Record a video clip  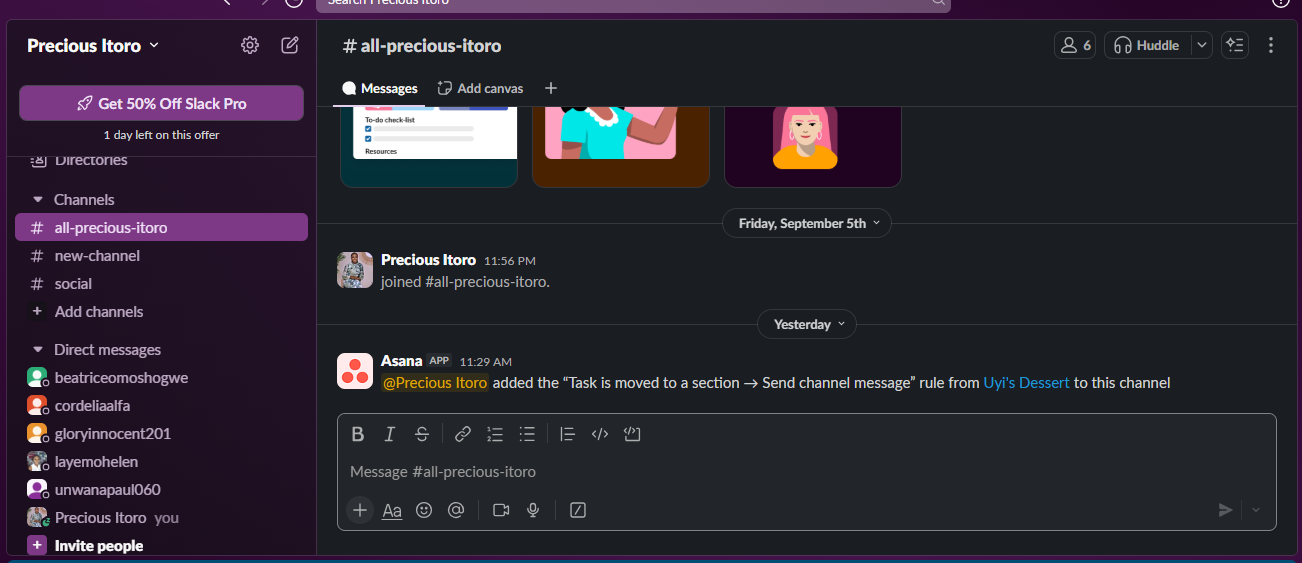coord(501,510)
